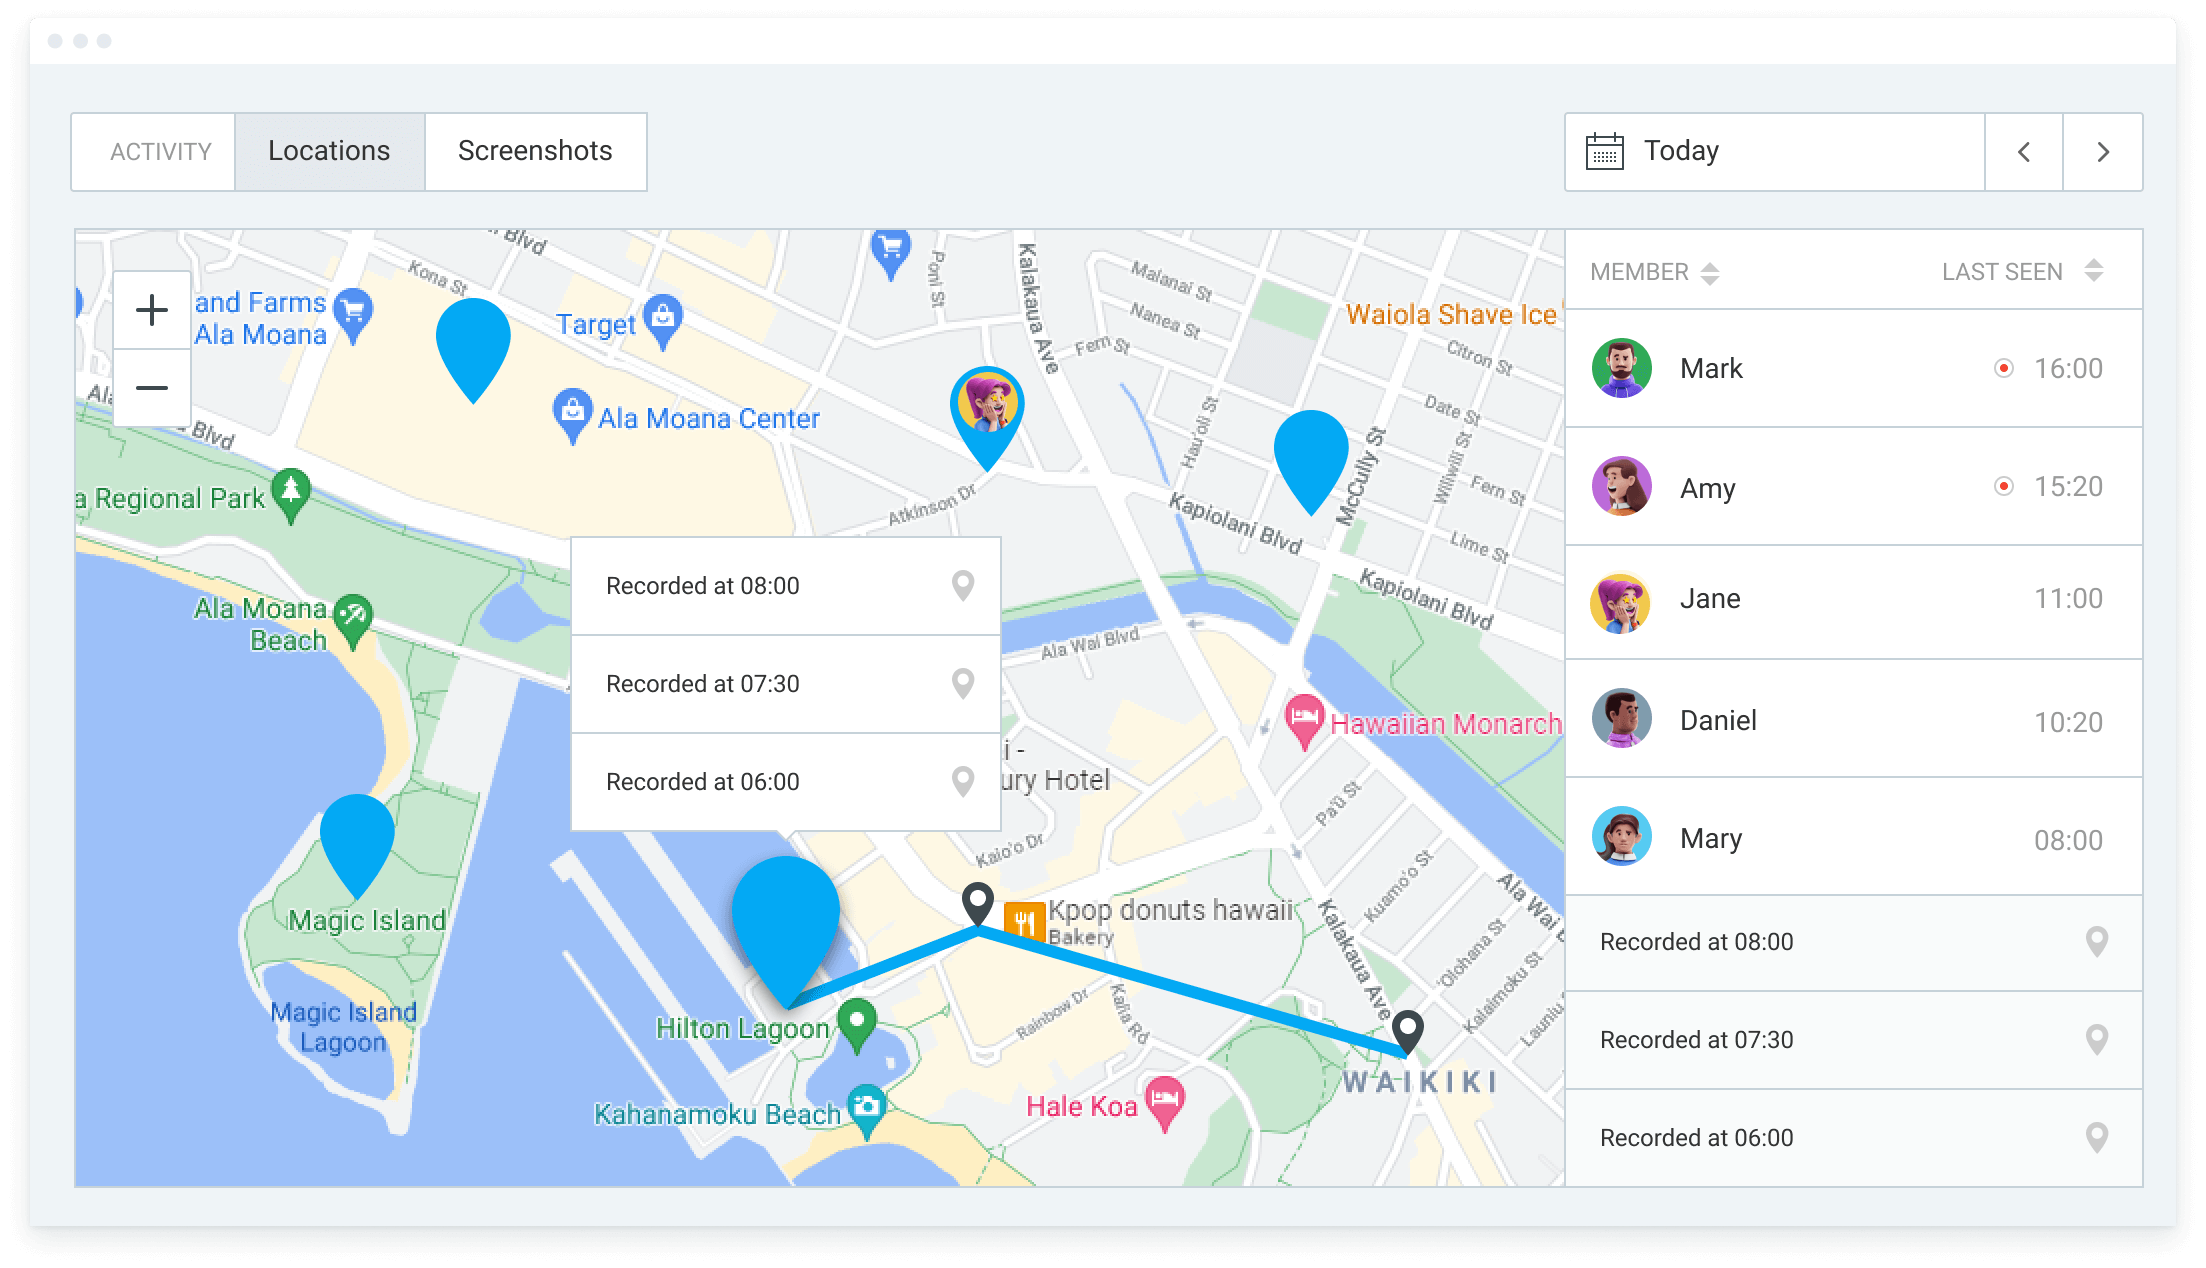Click Mark's avatar in the member list

1622,368
